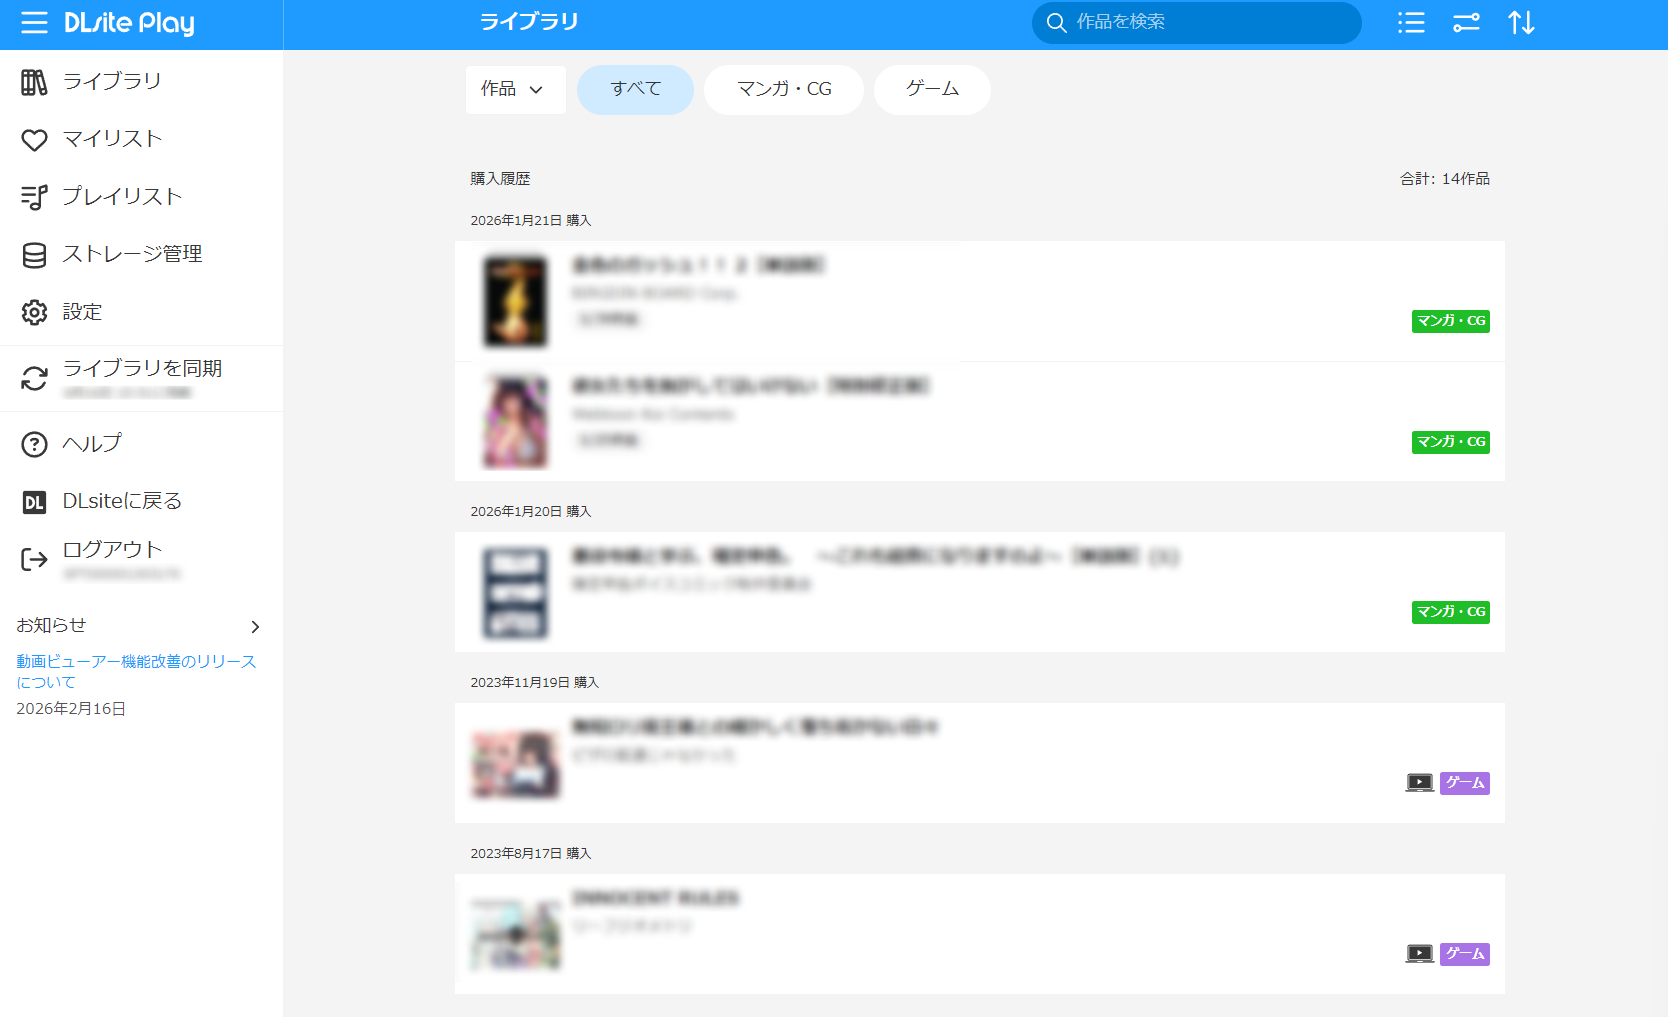This screenshot has width=1668, height=1017.
Task: Switch to list view icon
Action: (1411, 22)
